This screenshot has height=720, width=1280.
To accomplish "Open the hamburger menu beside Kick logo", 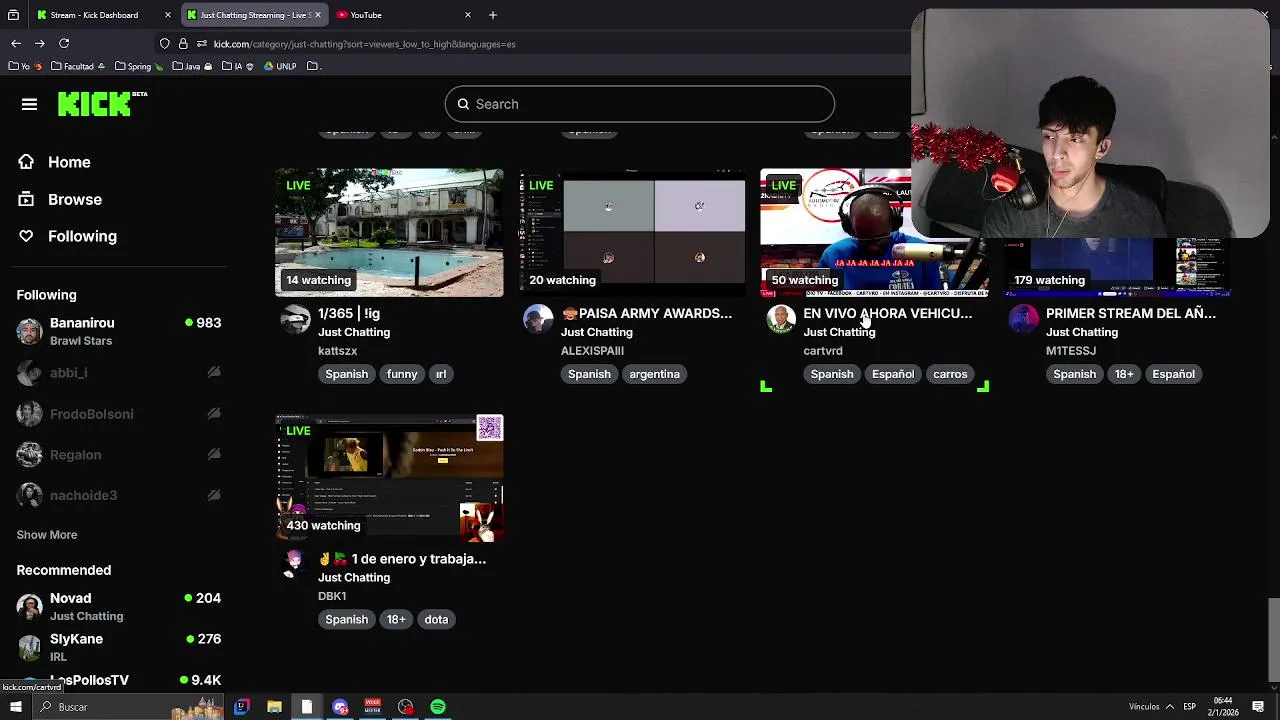I will (x=29, y=104).
